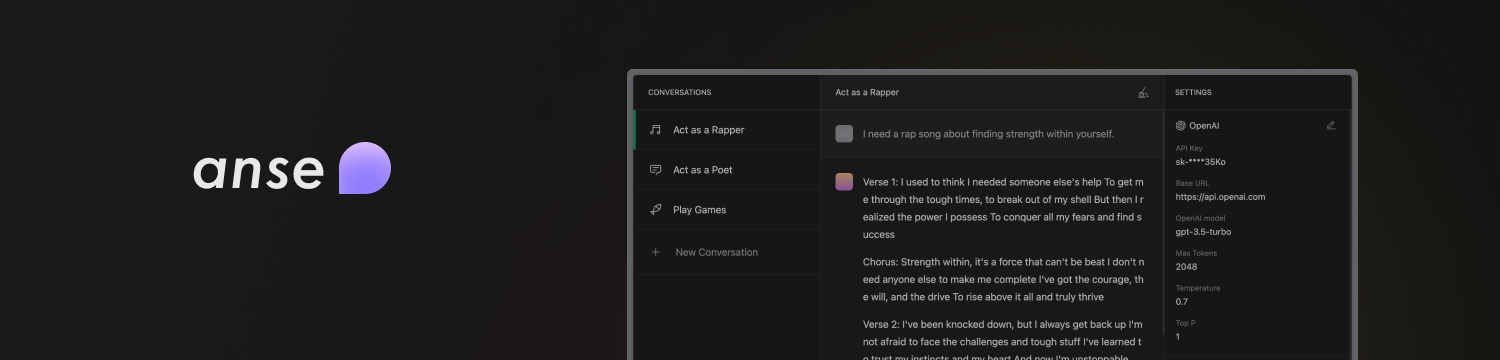Viewport: 1500px width, 360px height.
Task: Click the plus icon for New Conversation
Action: pyautogui.click(x=656, y=252)
